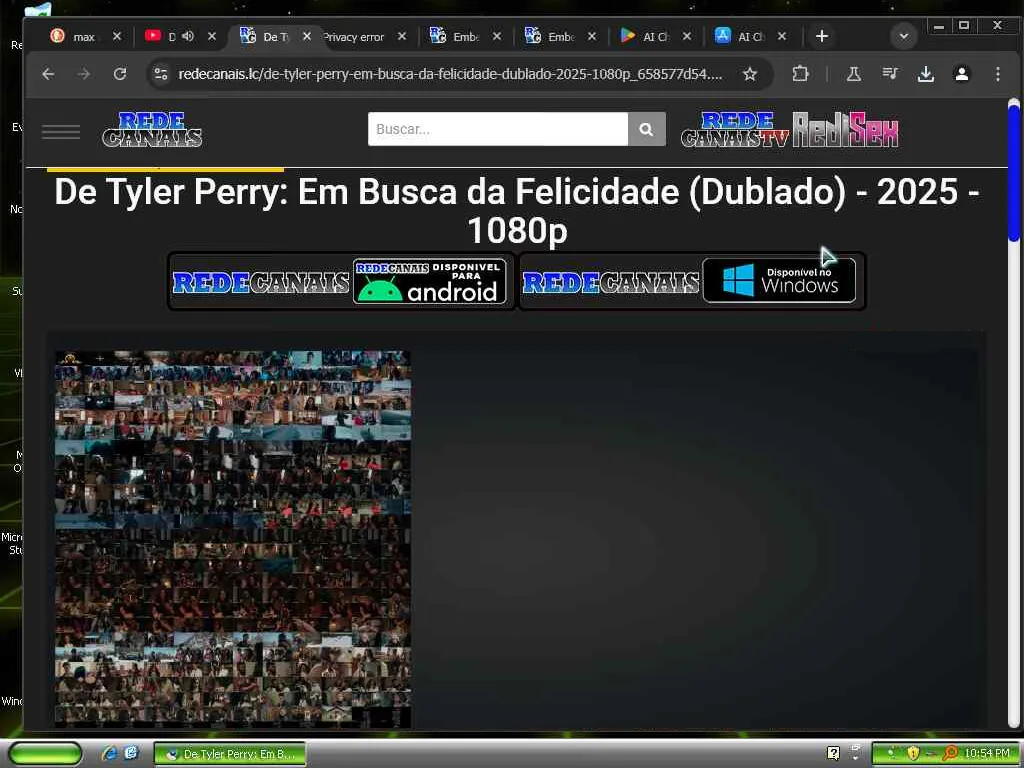Open a new tab with plus button
The width and height of the screenshot is (1024, 768).
(x=822, y=37)
